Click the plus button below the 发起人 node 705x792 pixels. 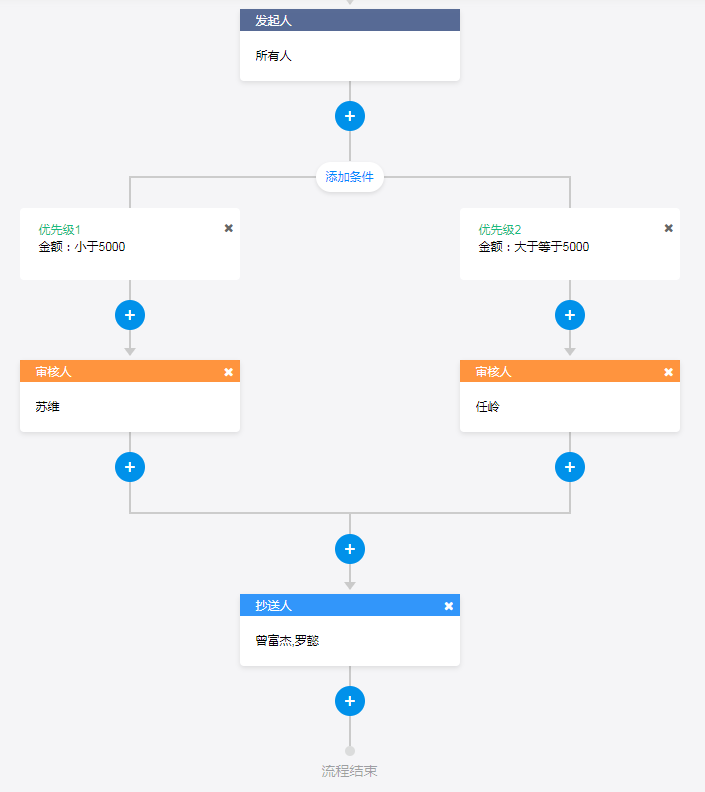coord(350,116)
